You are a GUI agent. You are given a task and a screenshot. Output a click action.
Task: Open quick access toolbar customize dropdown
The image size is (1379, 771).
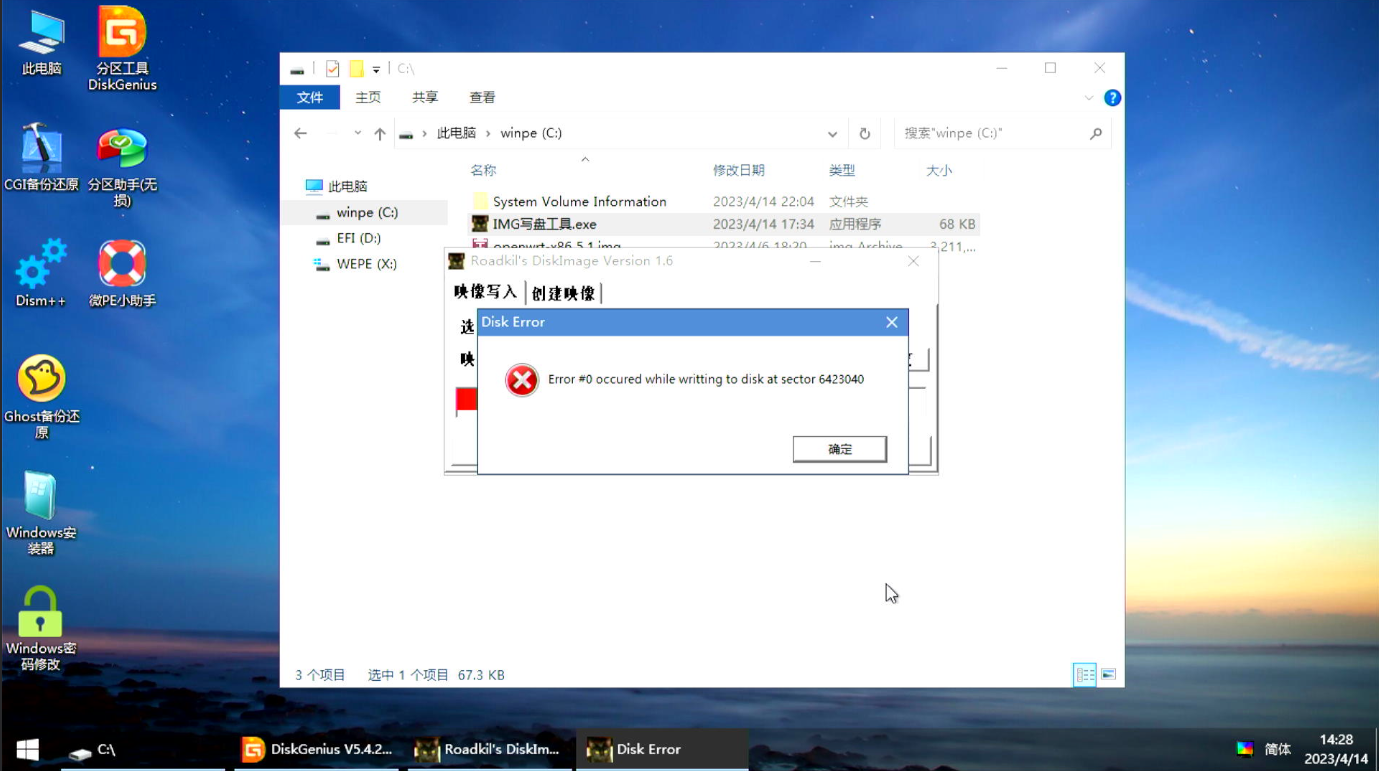pos(376,69)
